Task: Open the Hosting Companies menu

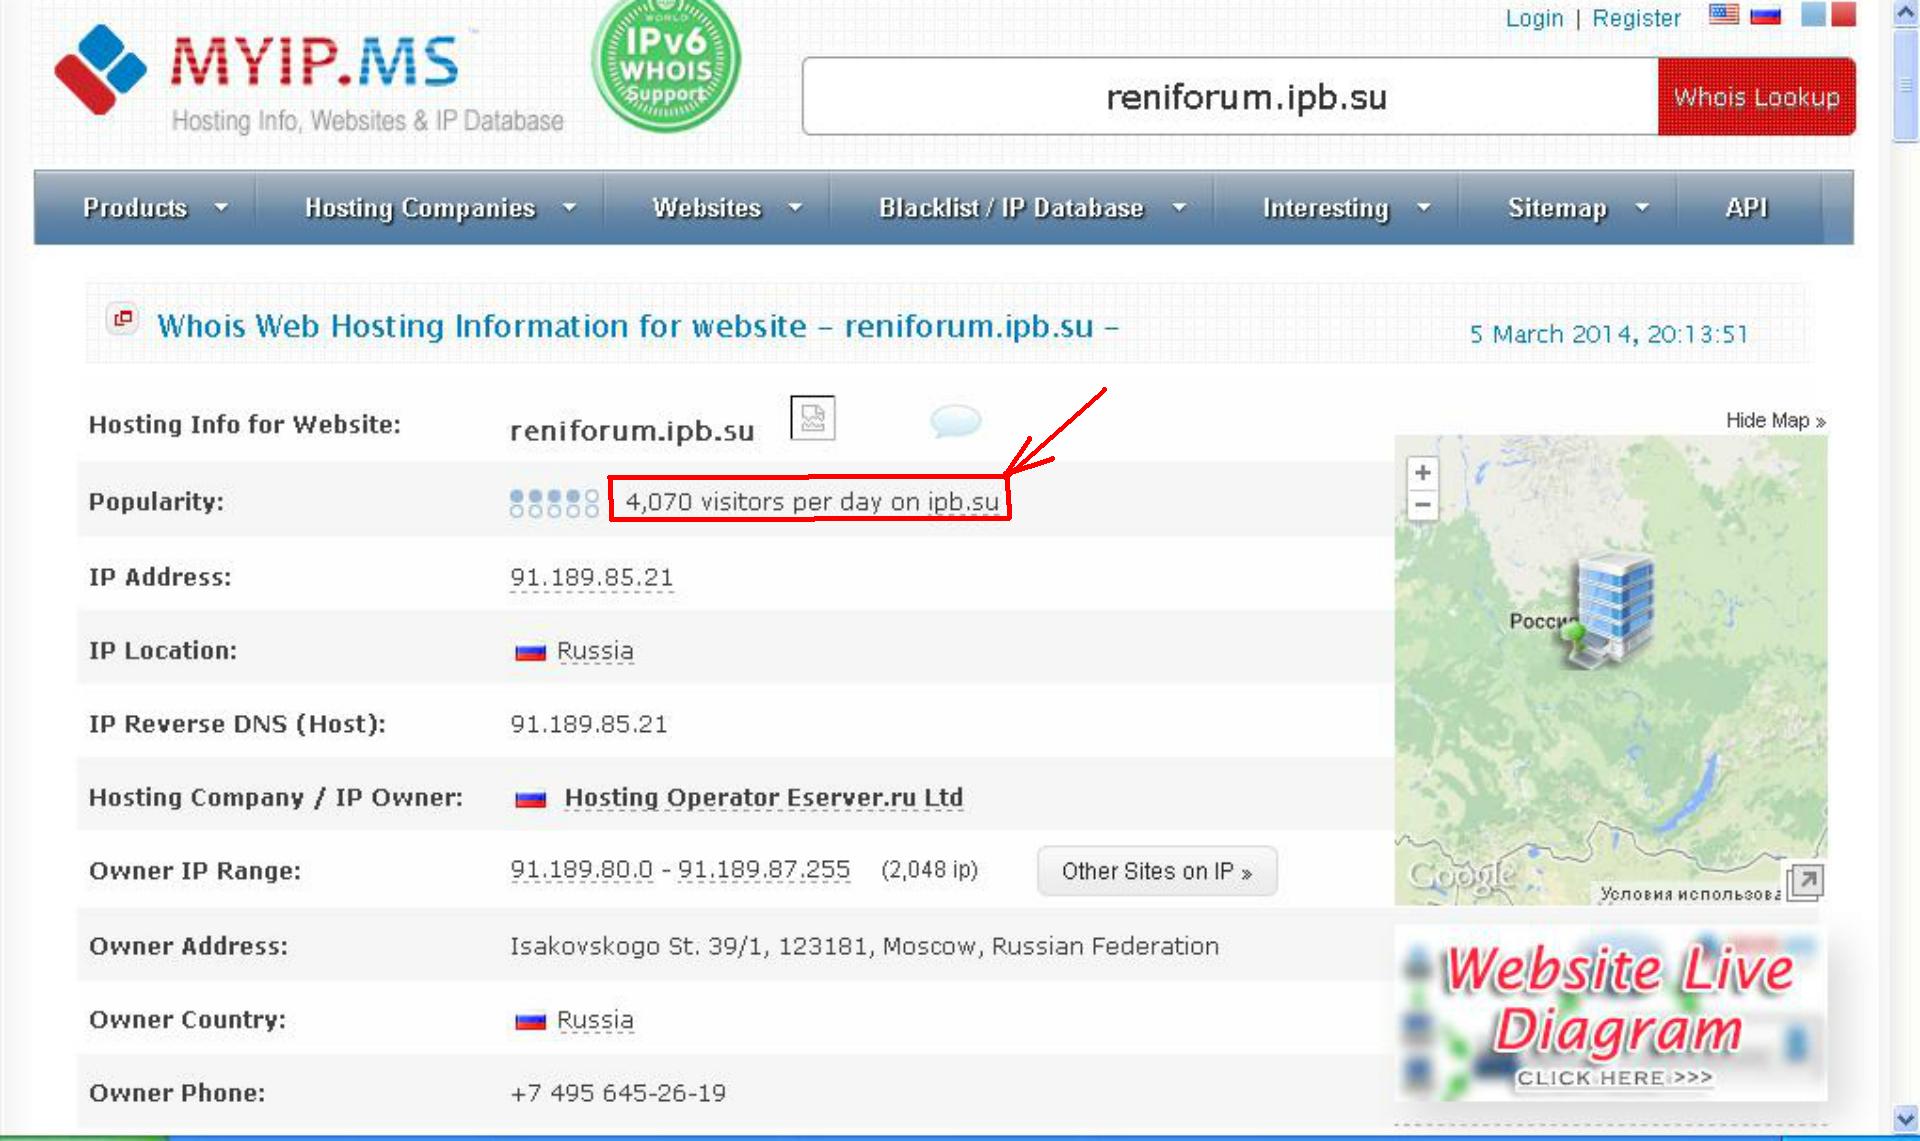Action: point(420,208)
